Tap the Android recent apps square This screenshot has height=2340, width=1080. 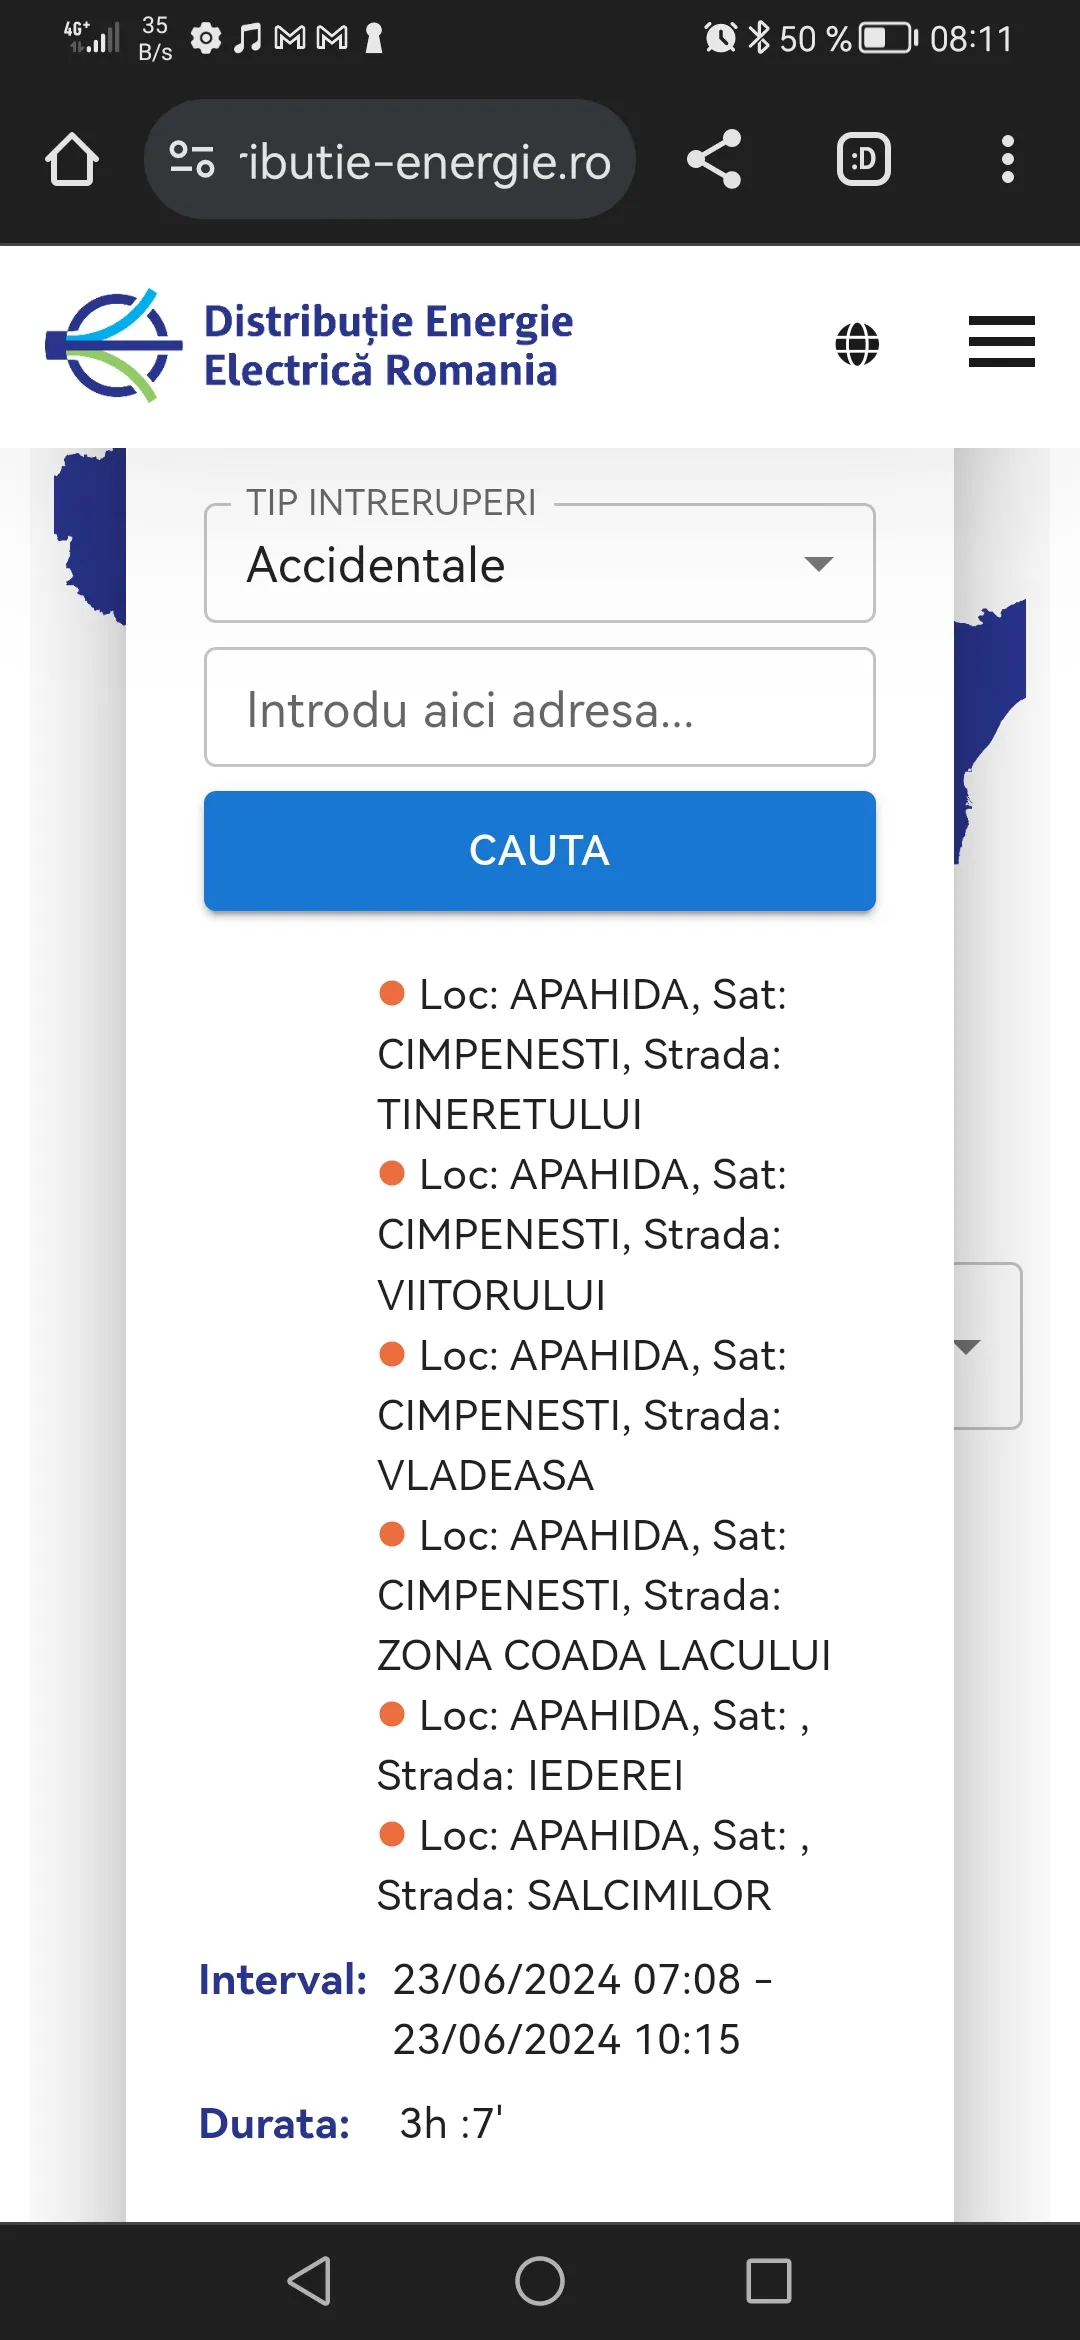pyautogui.click(x=769, y=2281)
